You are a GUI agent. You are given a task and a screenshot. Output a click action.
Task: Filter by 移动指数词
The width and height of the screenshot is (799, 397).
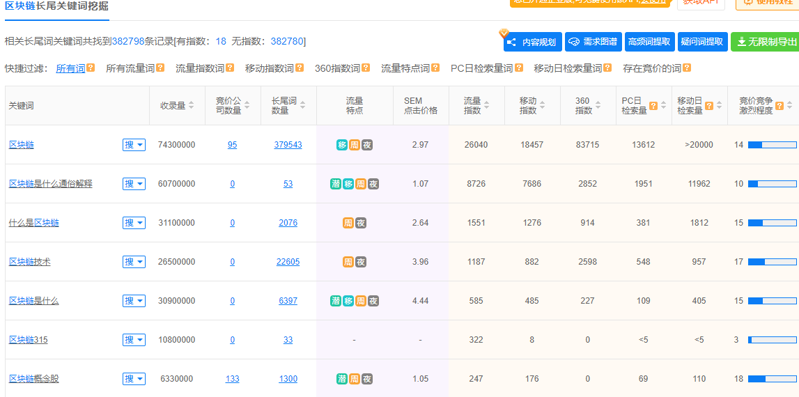[x=270, y=68]
